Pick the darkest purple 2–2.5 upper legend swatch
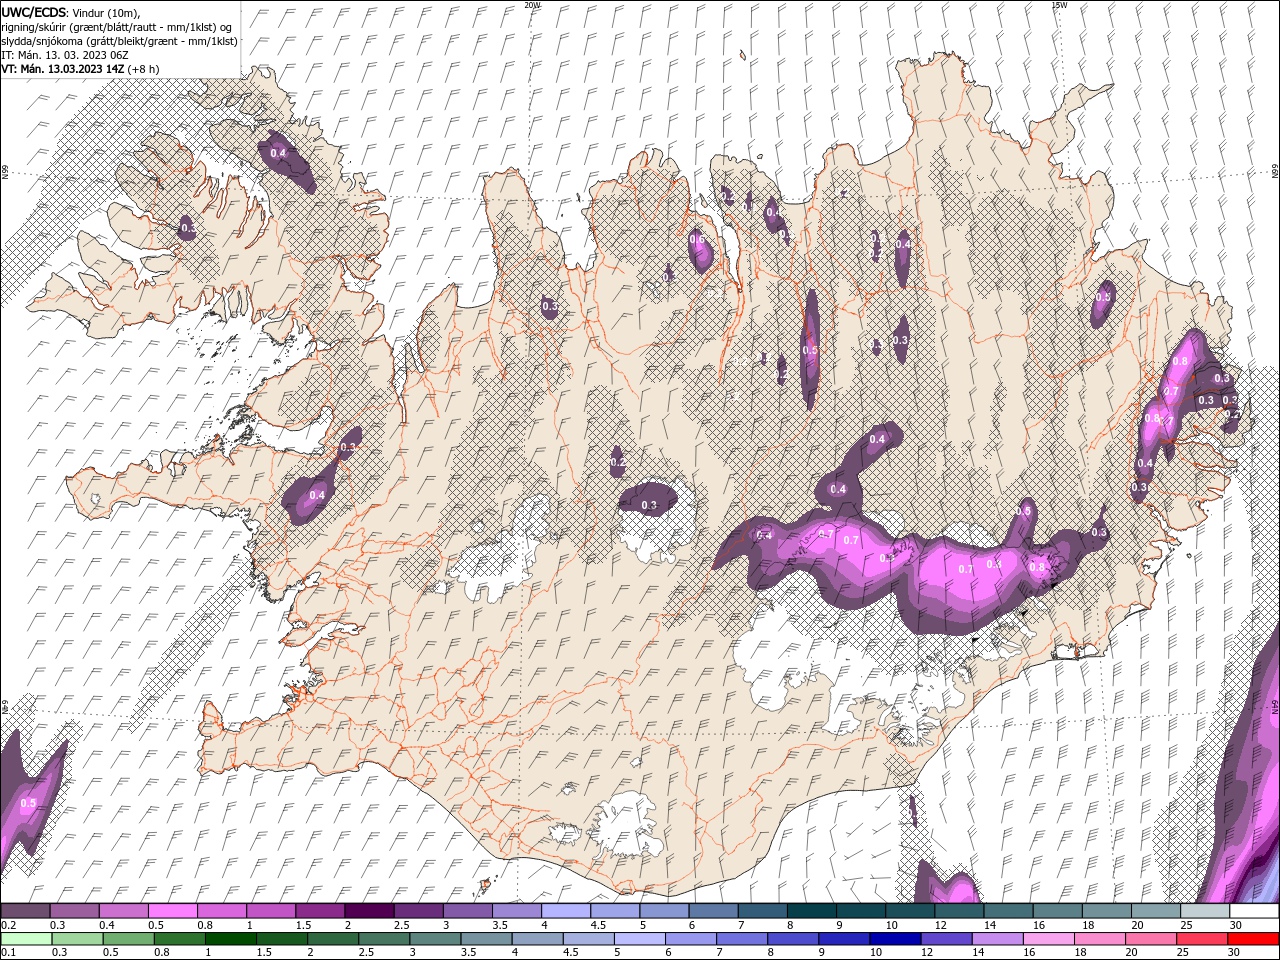This screenshot has width=1280, height=960. (x=368, y=911)
